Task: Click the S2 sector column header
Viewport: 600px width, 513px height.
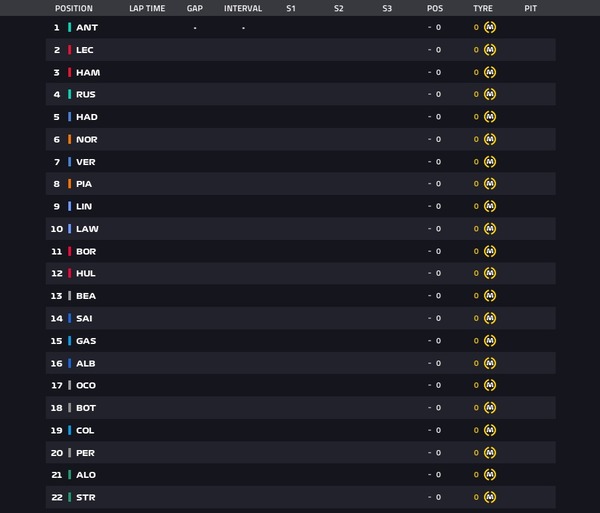Action: click(339, 8)
